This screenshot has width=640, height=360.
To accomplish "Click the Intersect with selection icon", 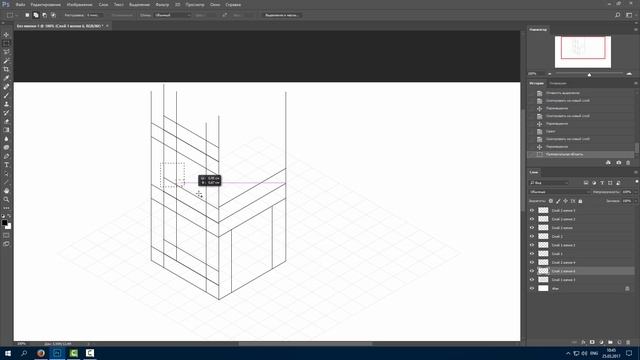I will pos(53,15).
